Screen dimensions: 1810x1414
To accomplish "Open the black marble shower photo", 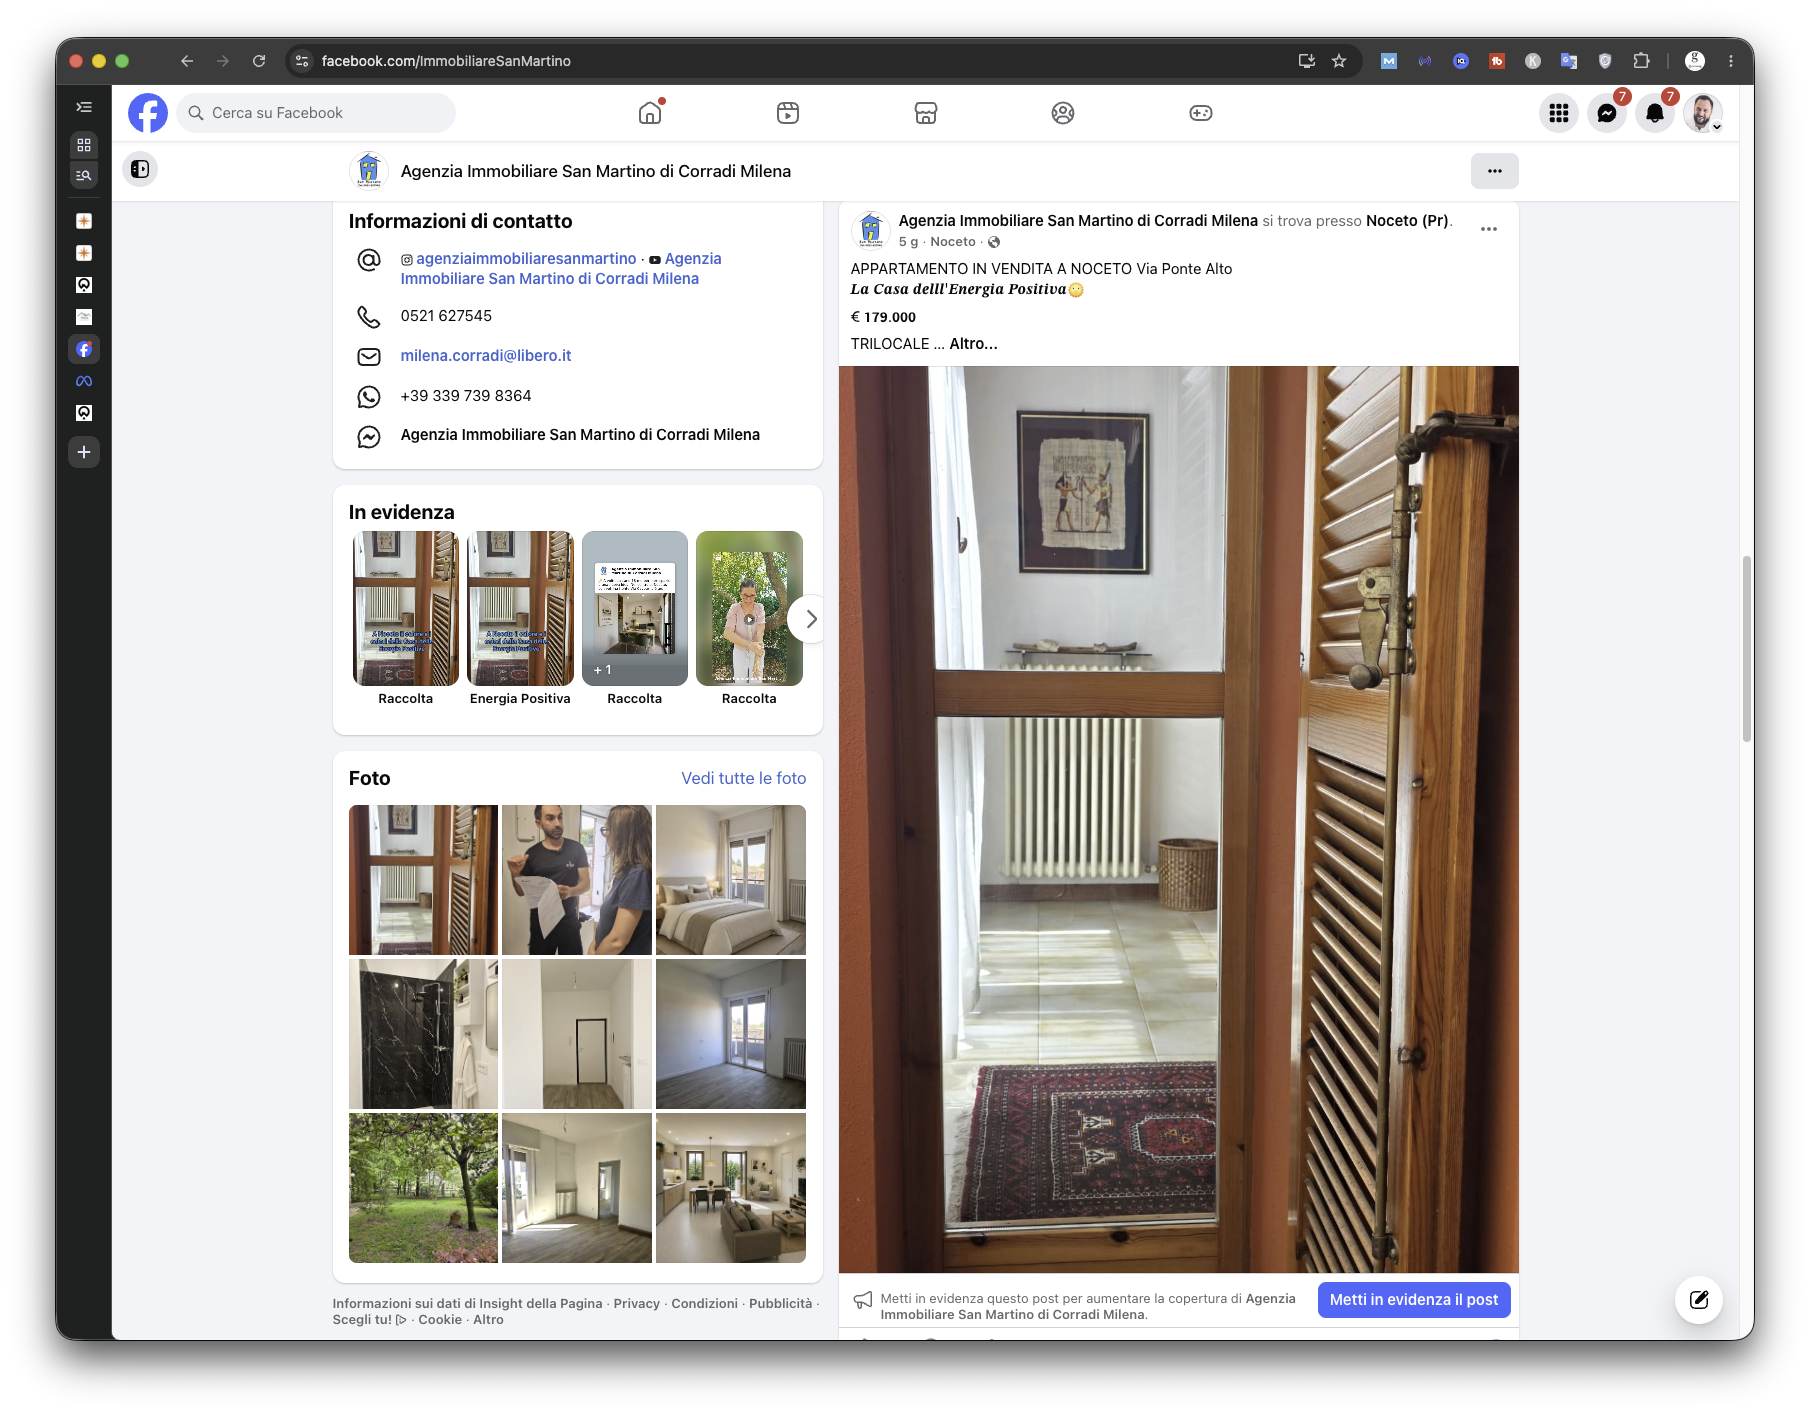I will (423, 1034).
